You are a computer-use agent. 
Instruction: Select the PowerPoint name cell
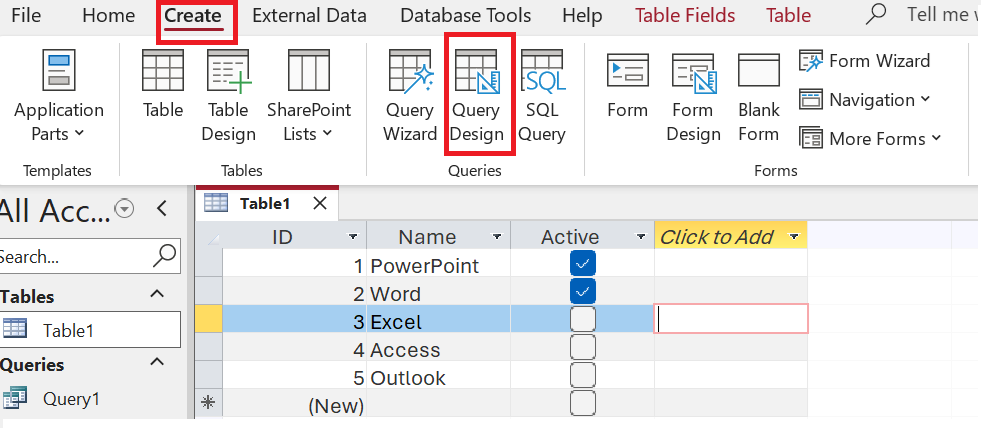tap(439, 264)
